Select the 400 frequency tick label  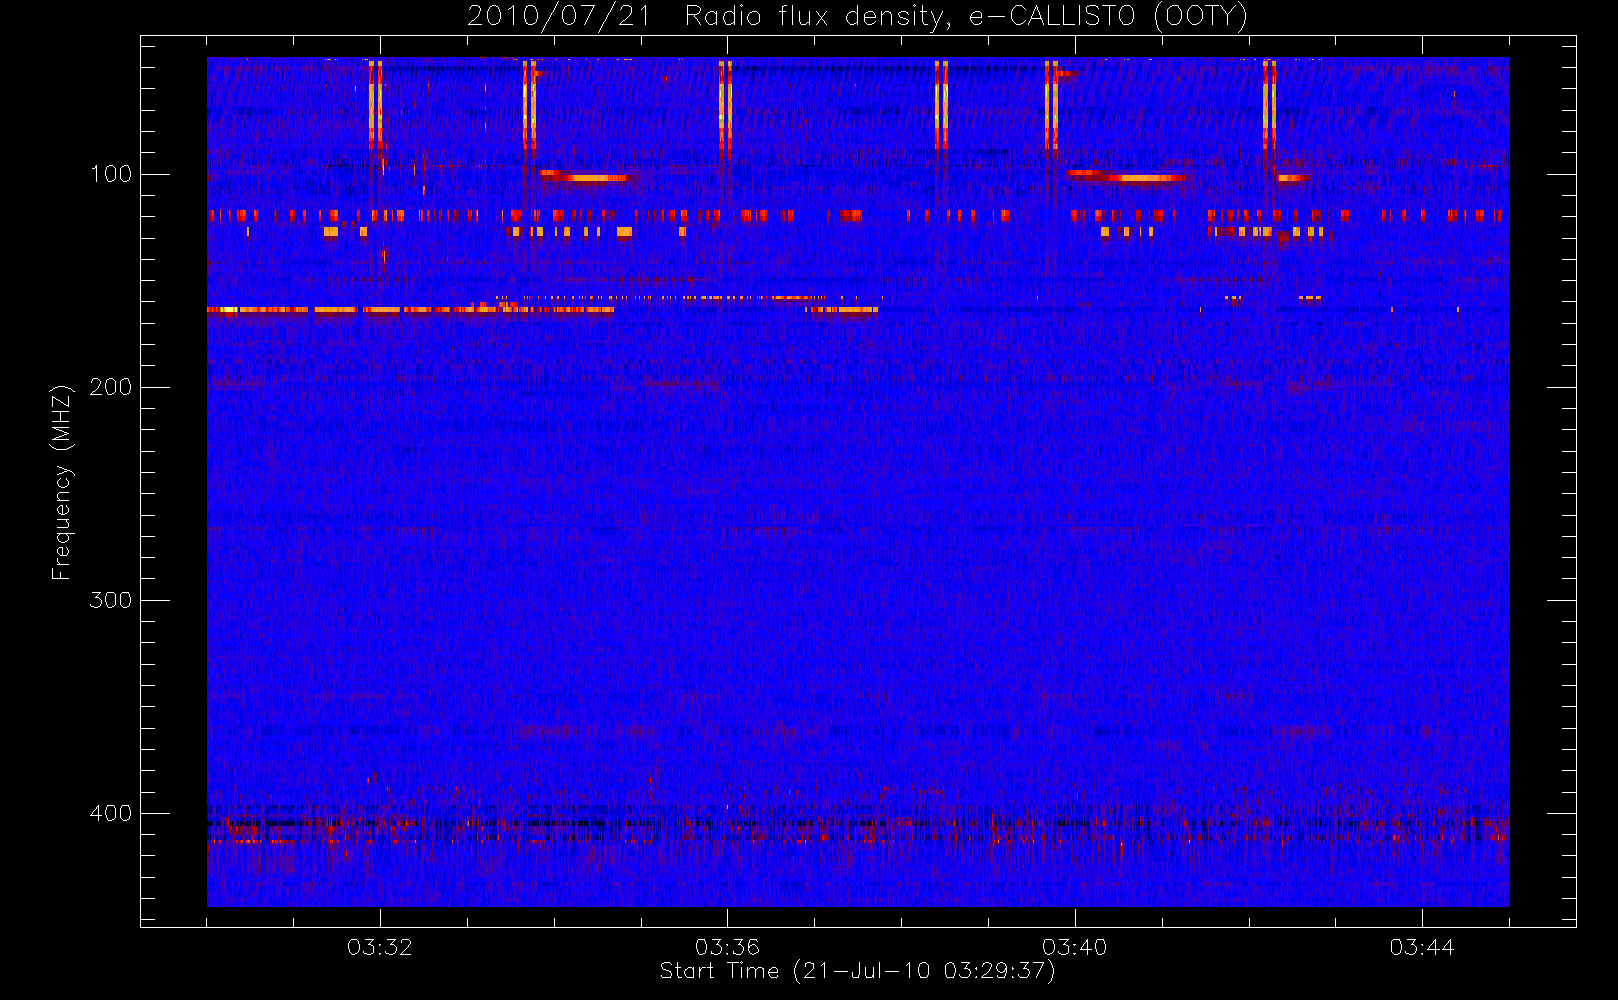point(110,813)
